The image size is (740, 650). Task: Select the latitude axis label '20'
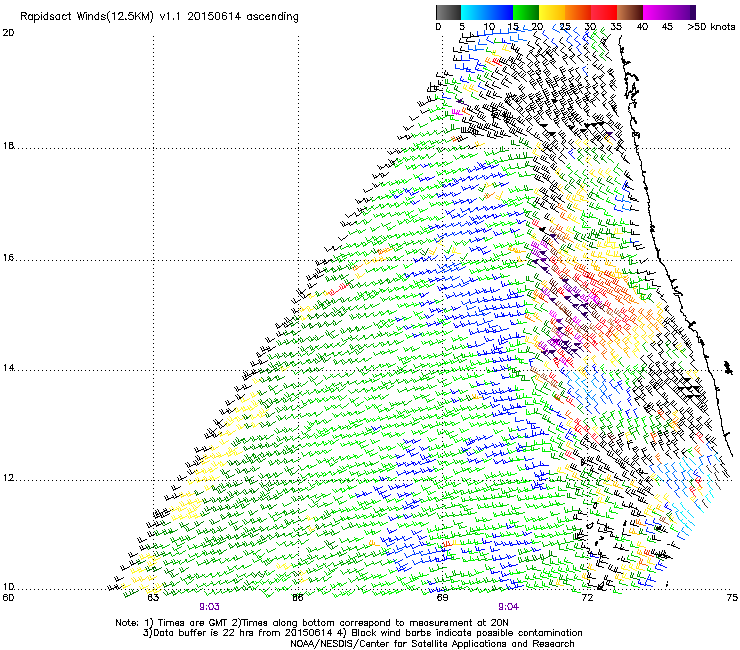[x=8, y=33]
